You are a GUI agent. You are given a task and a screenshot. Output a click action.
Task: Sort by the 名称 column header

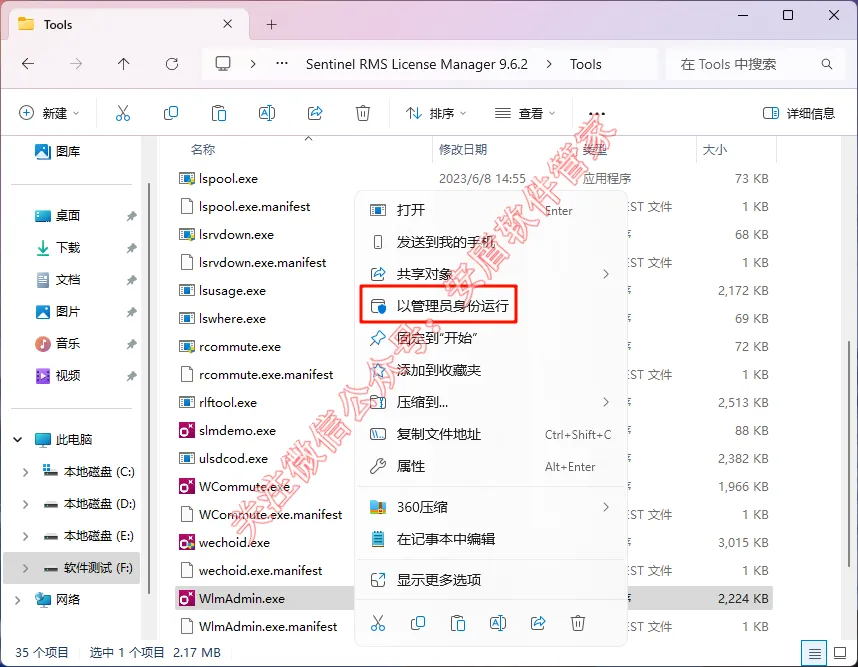[203, 149]
